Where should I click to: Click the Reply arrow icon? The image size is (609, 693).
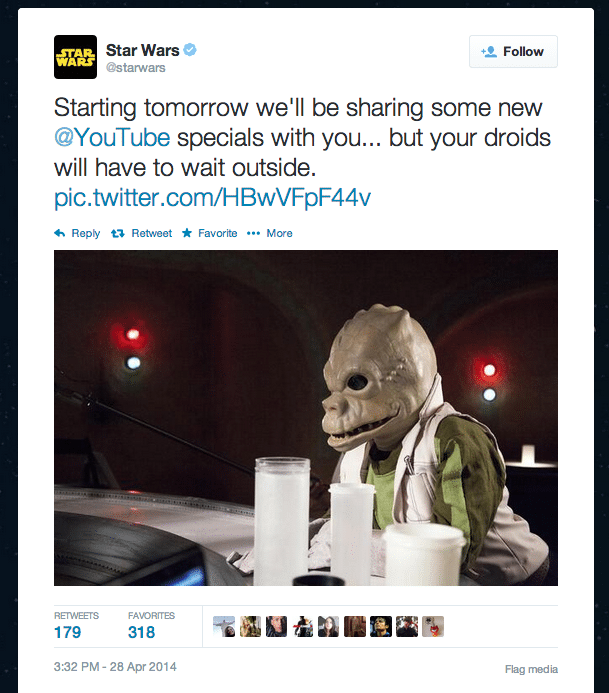(x=60, y=233)
